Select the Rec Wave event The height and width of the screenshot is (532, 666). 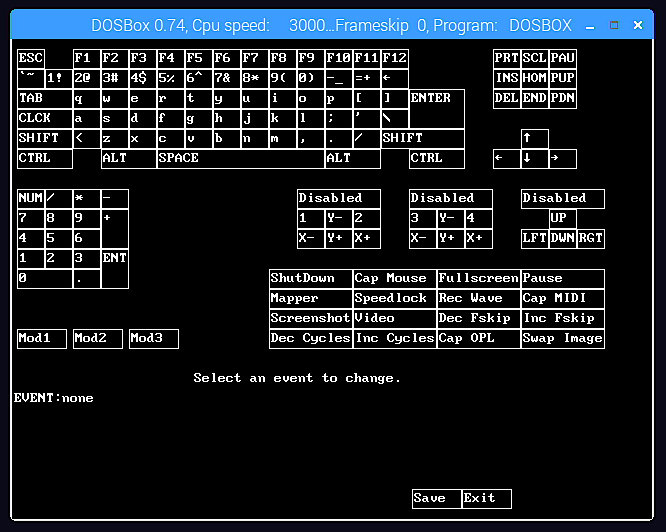(x=479, y=299)
